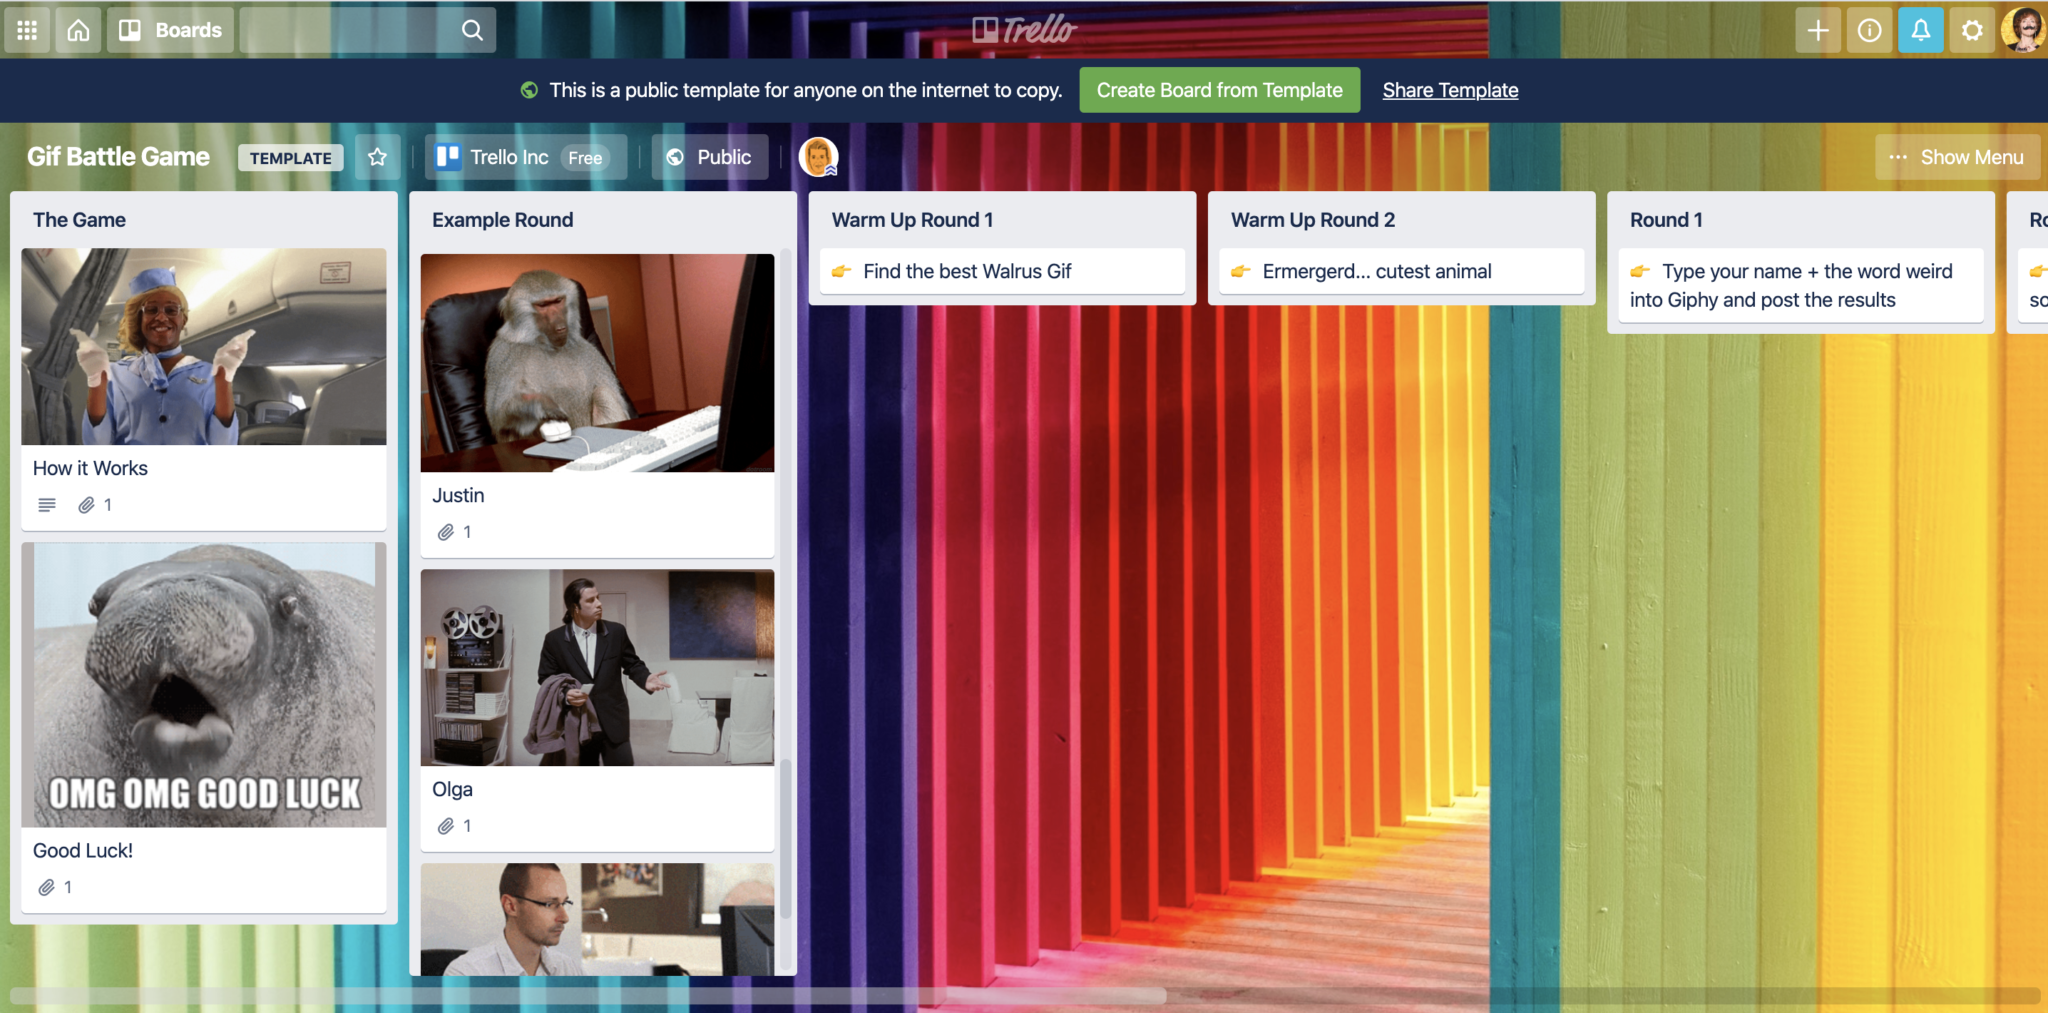The height and width of the screenshot is (1013, 2048).
Task: Open the Trello Inc workspace selector
Action: point(524,156)
